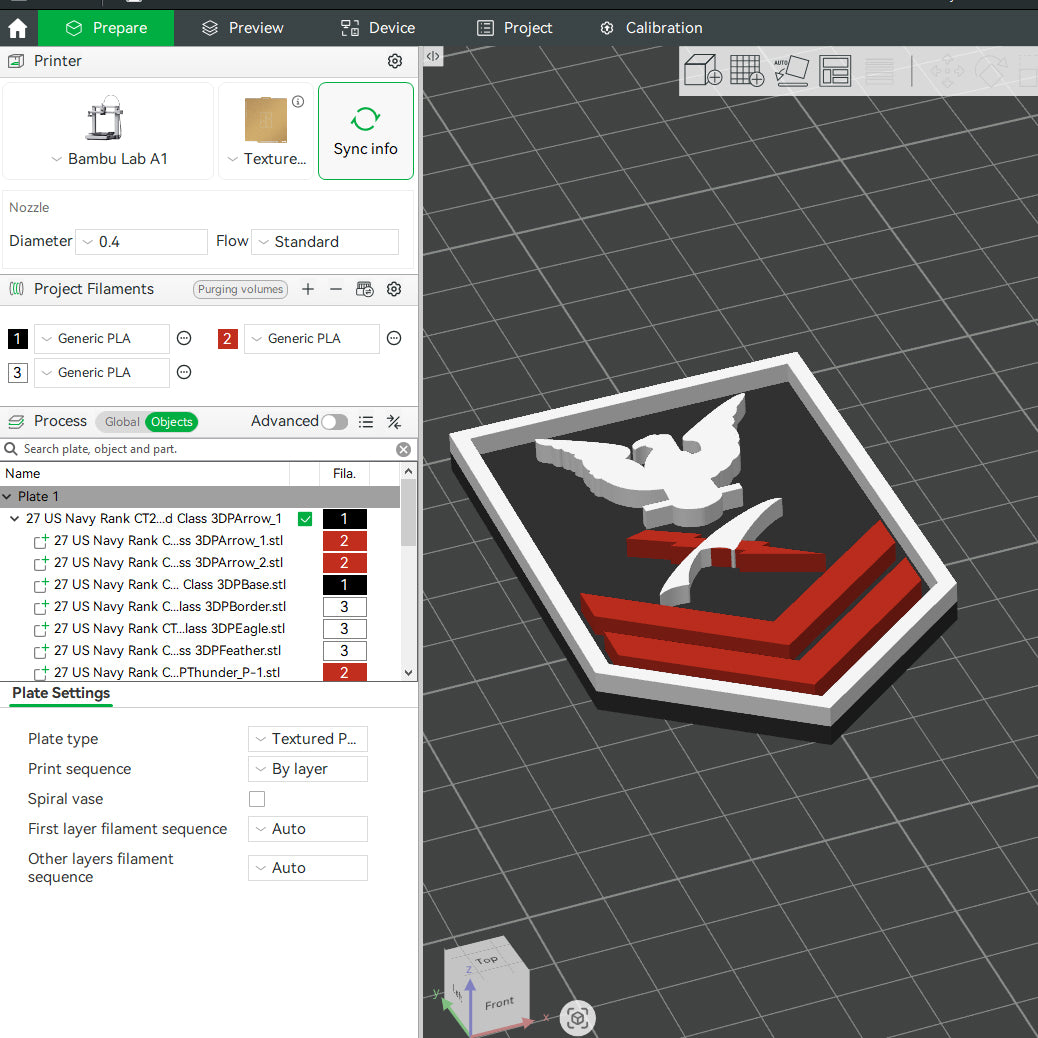Change filament of 3DPEagle.stl part
The height and width of the screenshot is (1038, 1038).
click(344, 629)
